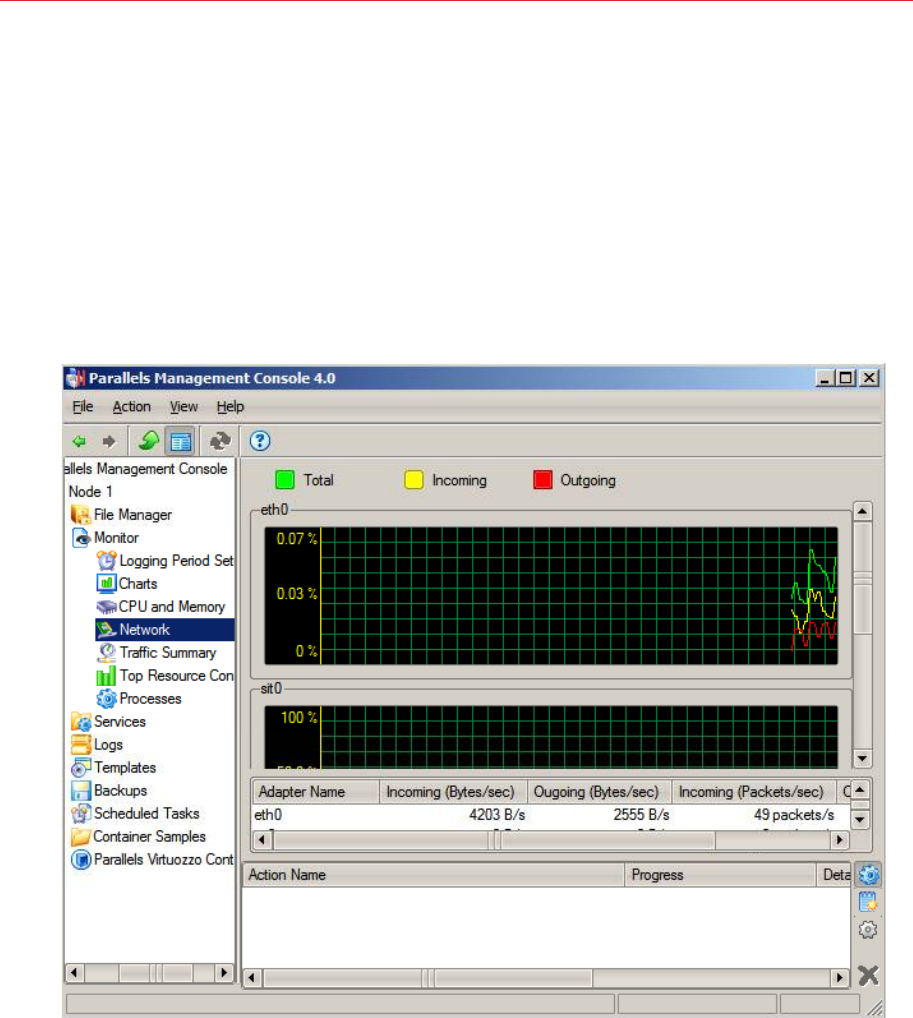
Task: Open Traffic Summary in the tree
Action: tap(168, 652)
